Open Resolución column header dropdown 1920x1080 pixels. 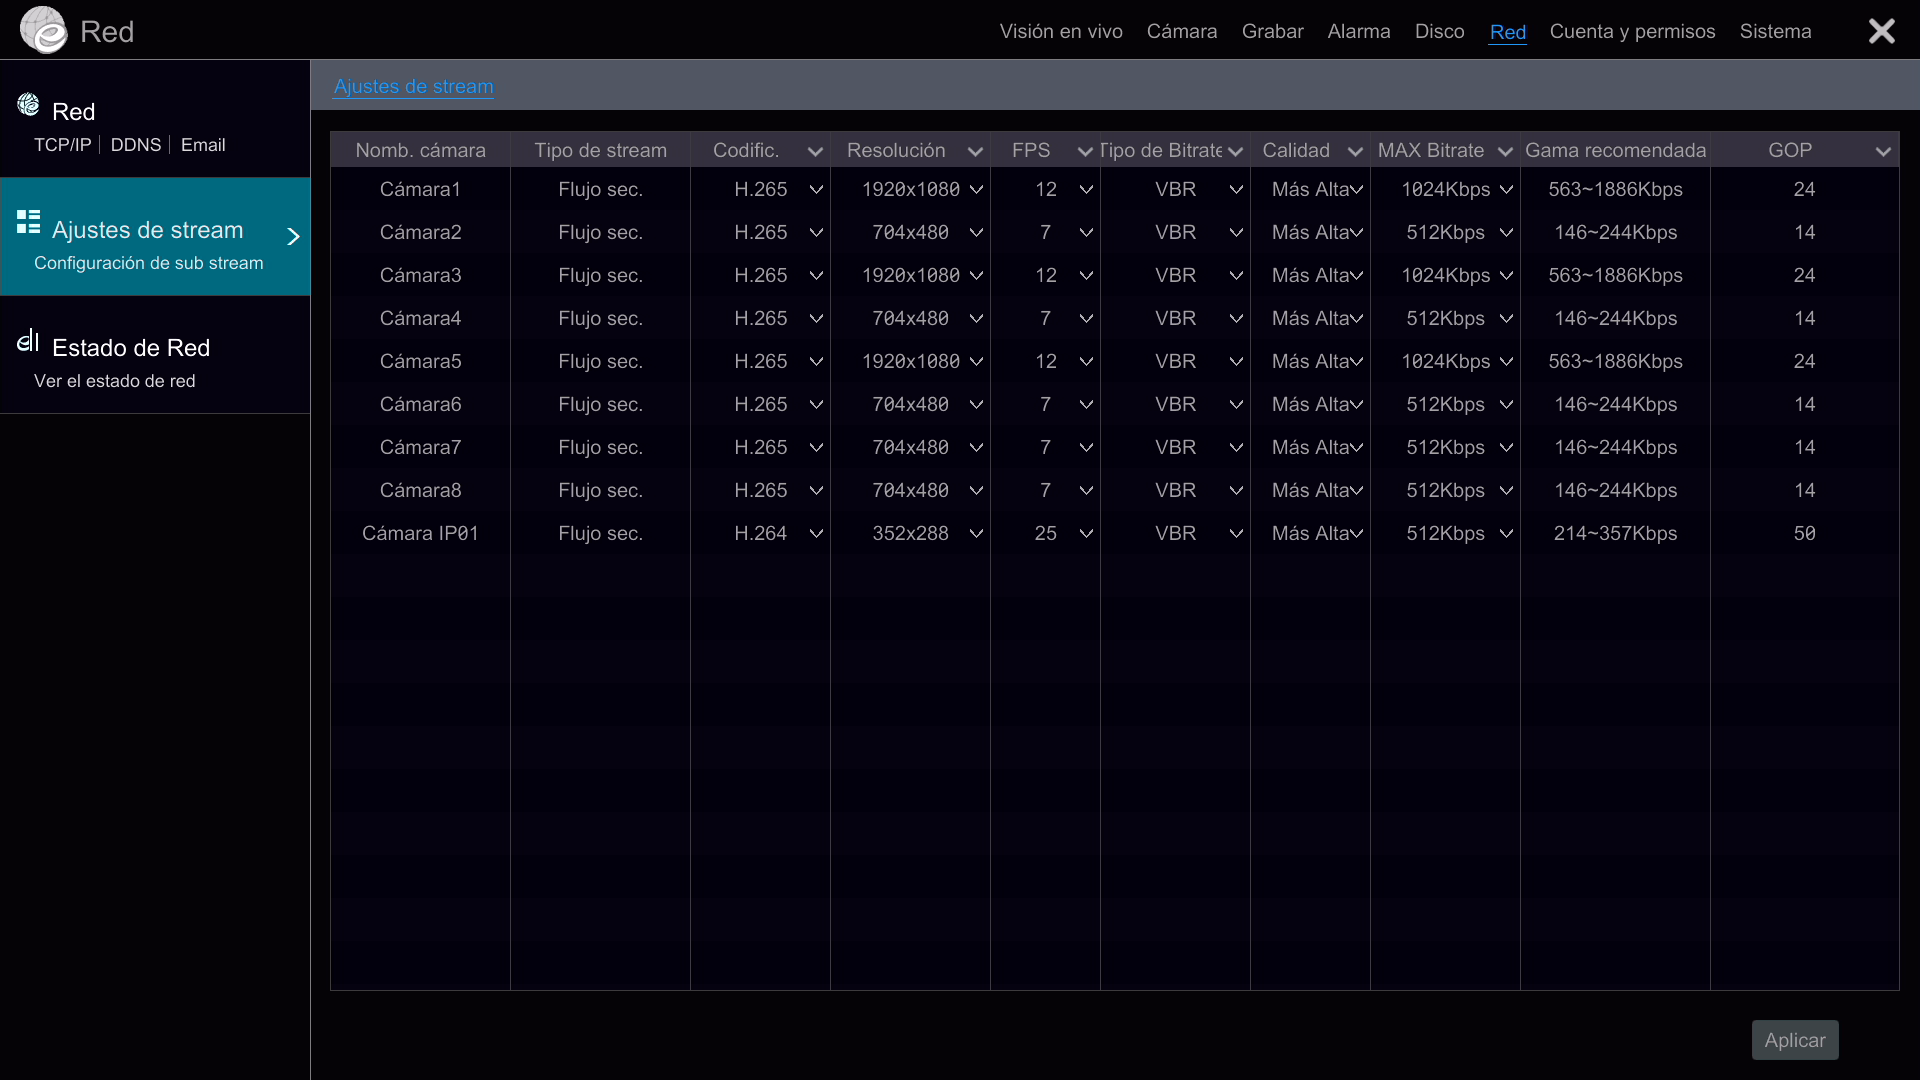(975, 151)
